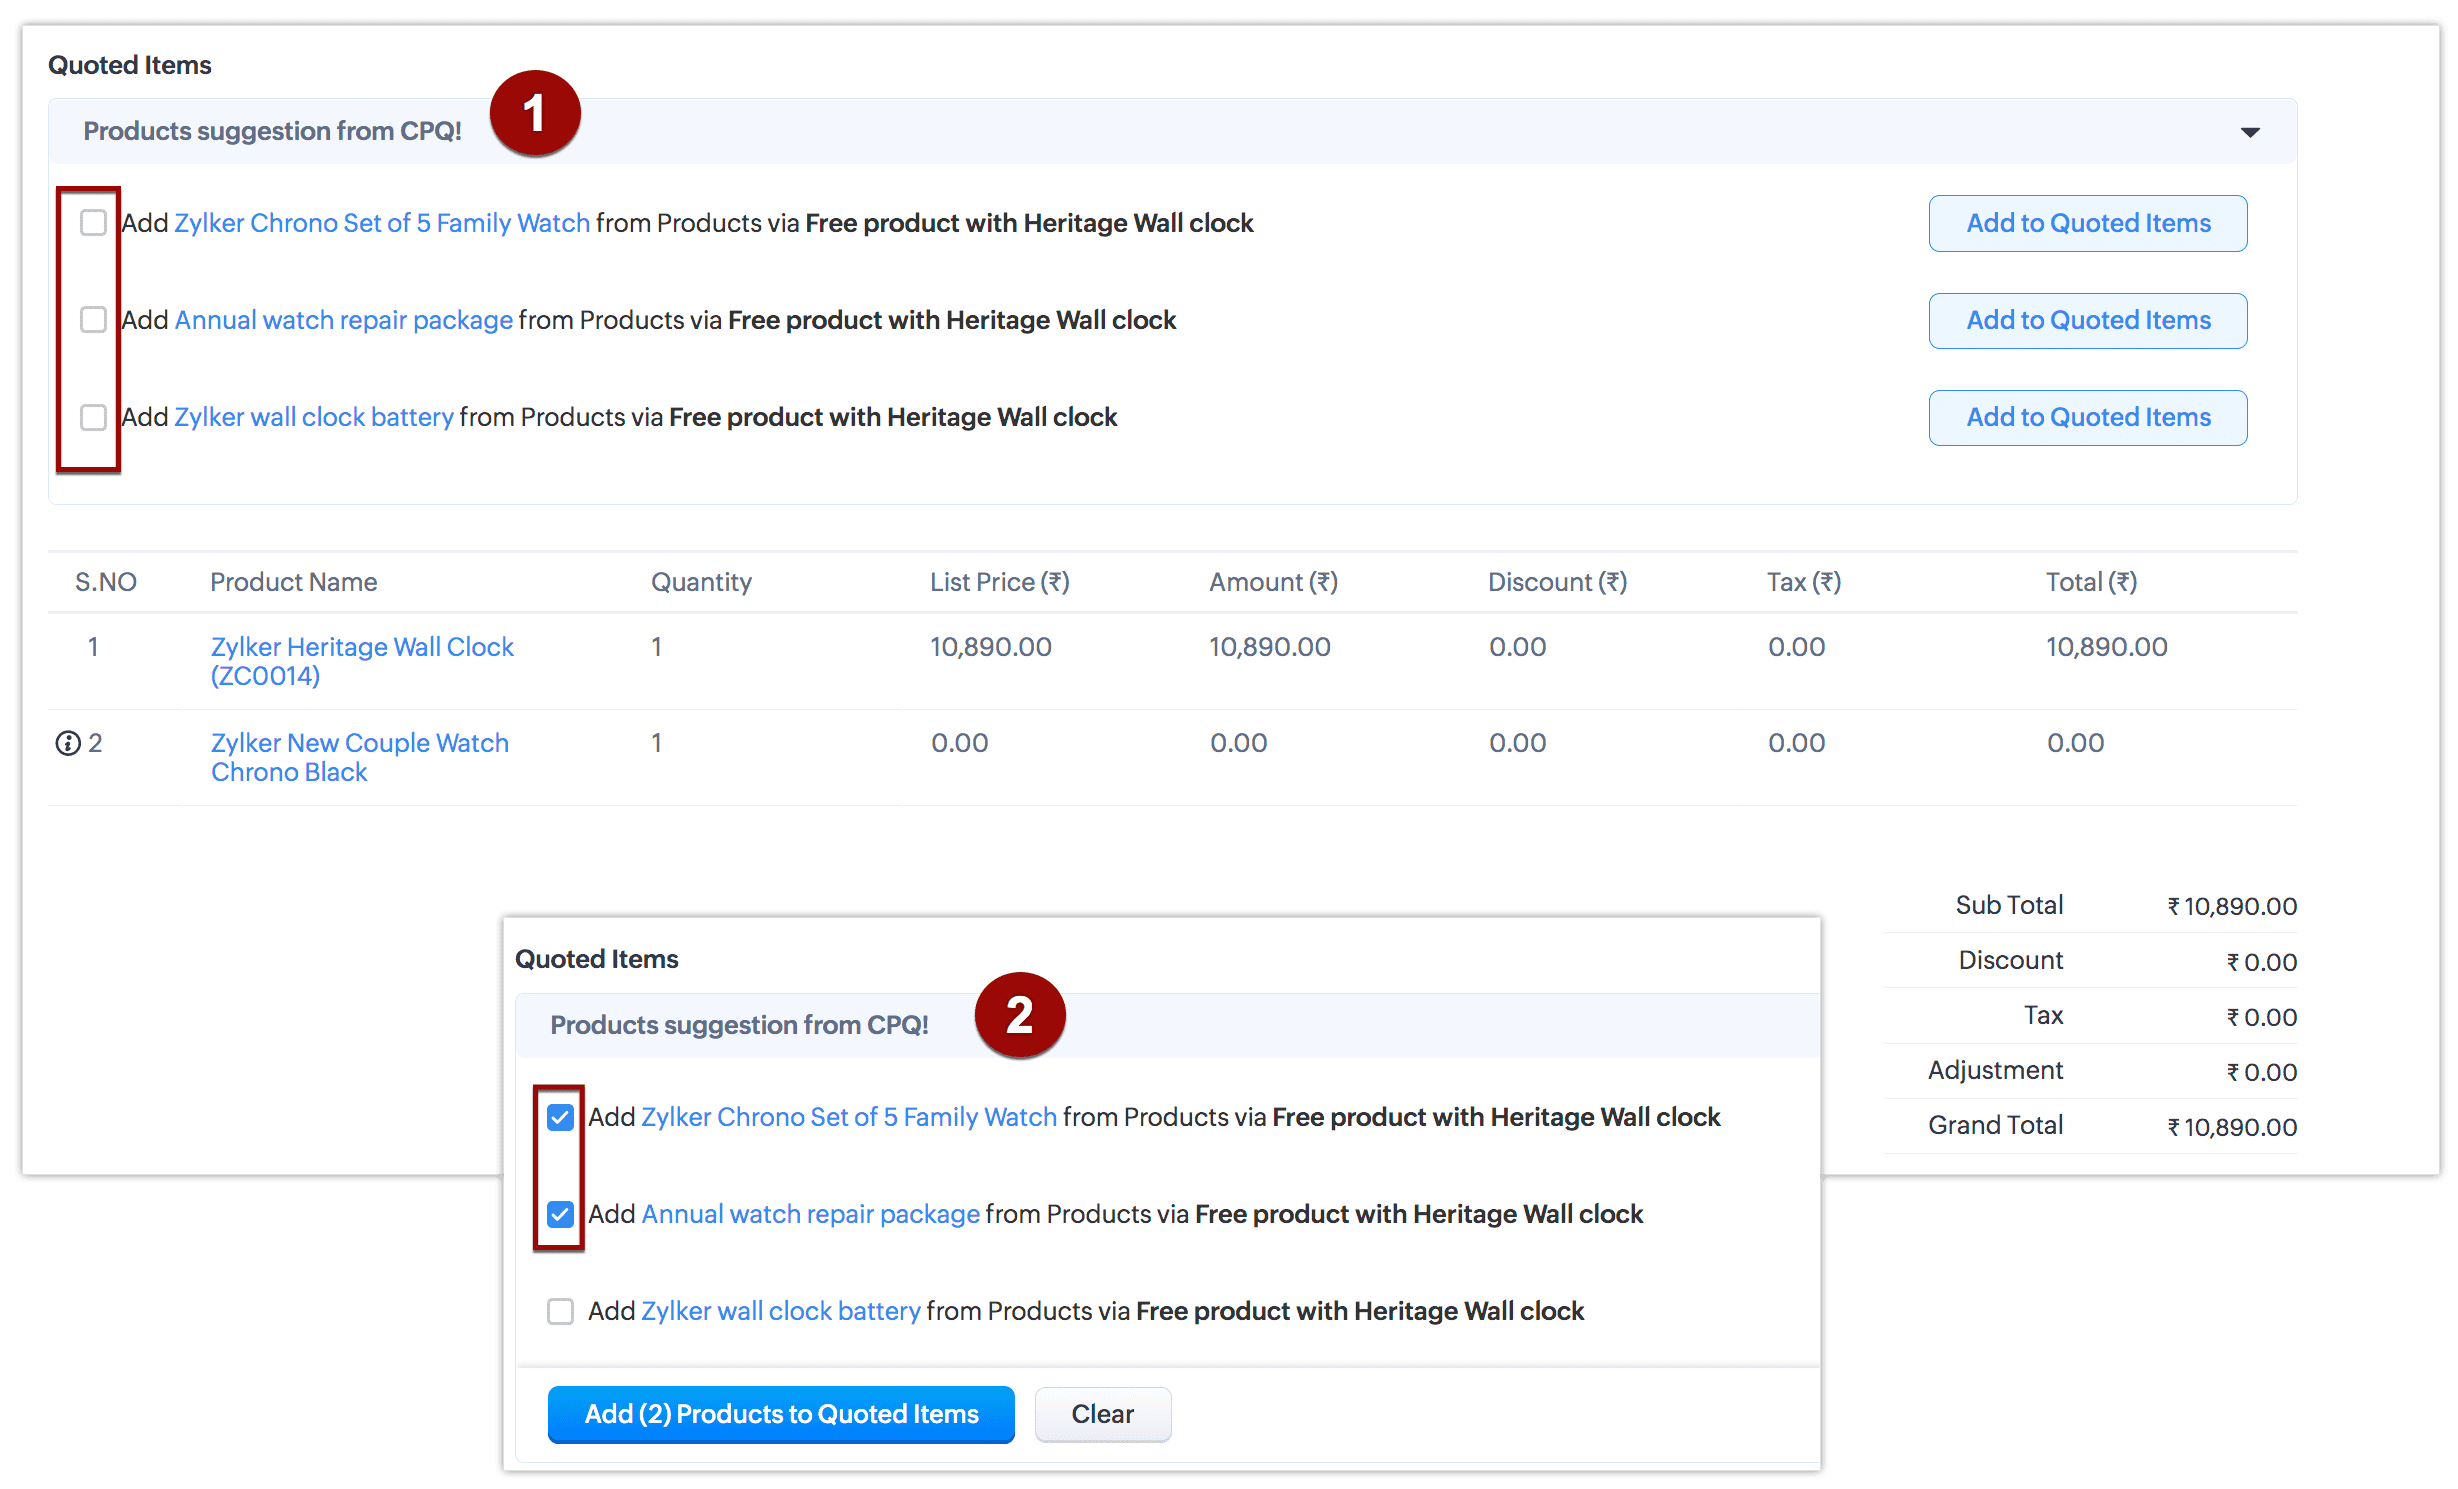Click Add (2) Products to Quoted Items
This screenshot has height=1489, width=2458.
pyautogui.click(x=781, y=1414)
